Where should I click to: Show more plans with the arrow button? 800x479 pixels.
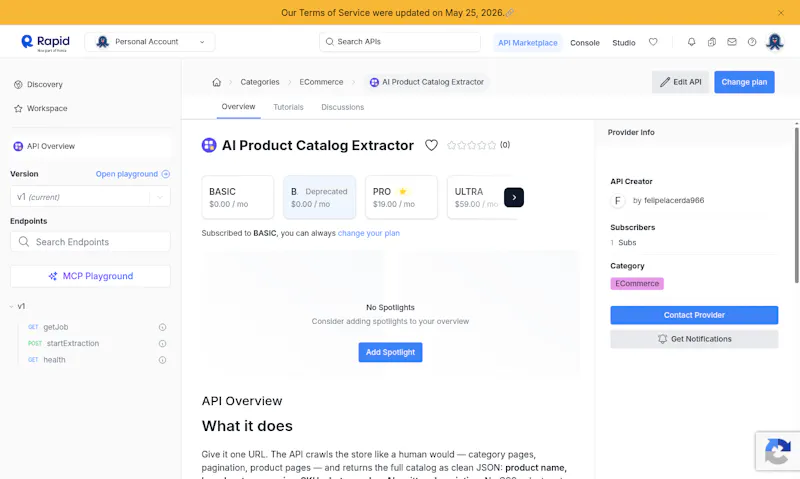pos(514,197)
